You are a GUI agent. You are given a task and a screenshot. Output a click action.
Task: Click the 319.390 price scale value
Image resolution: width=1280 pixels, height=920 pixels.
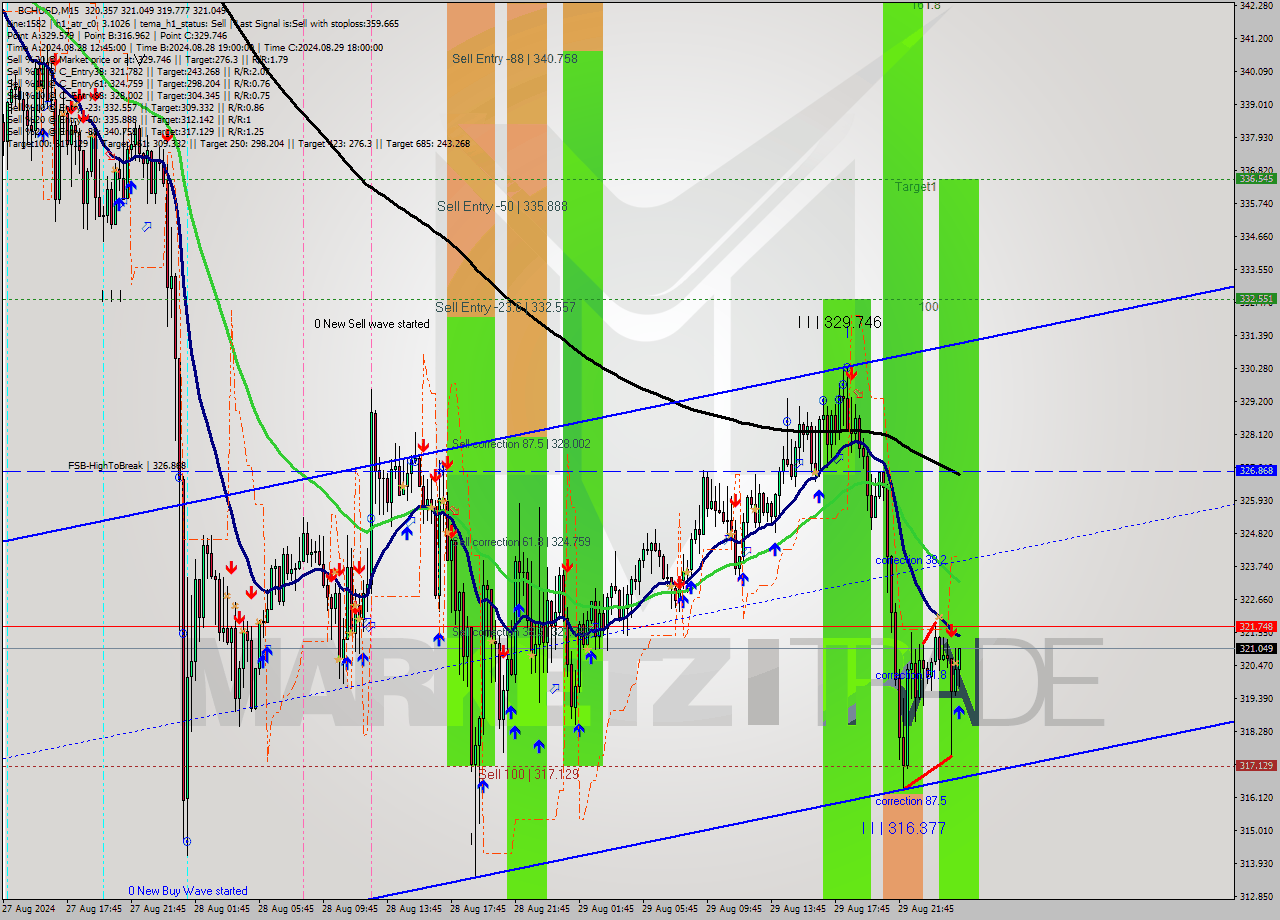coord(1255,698)
